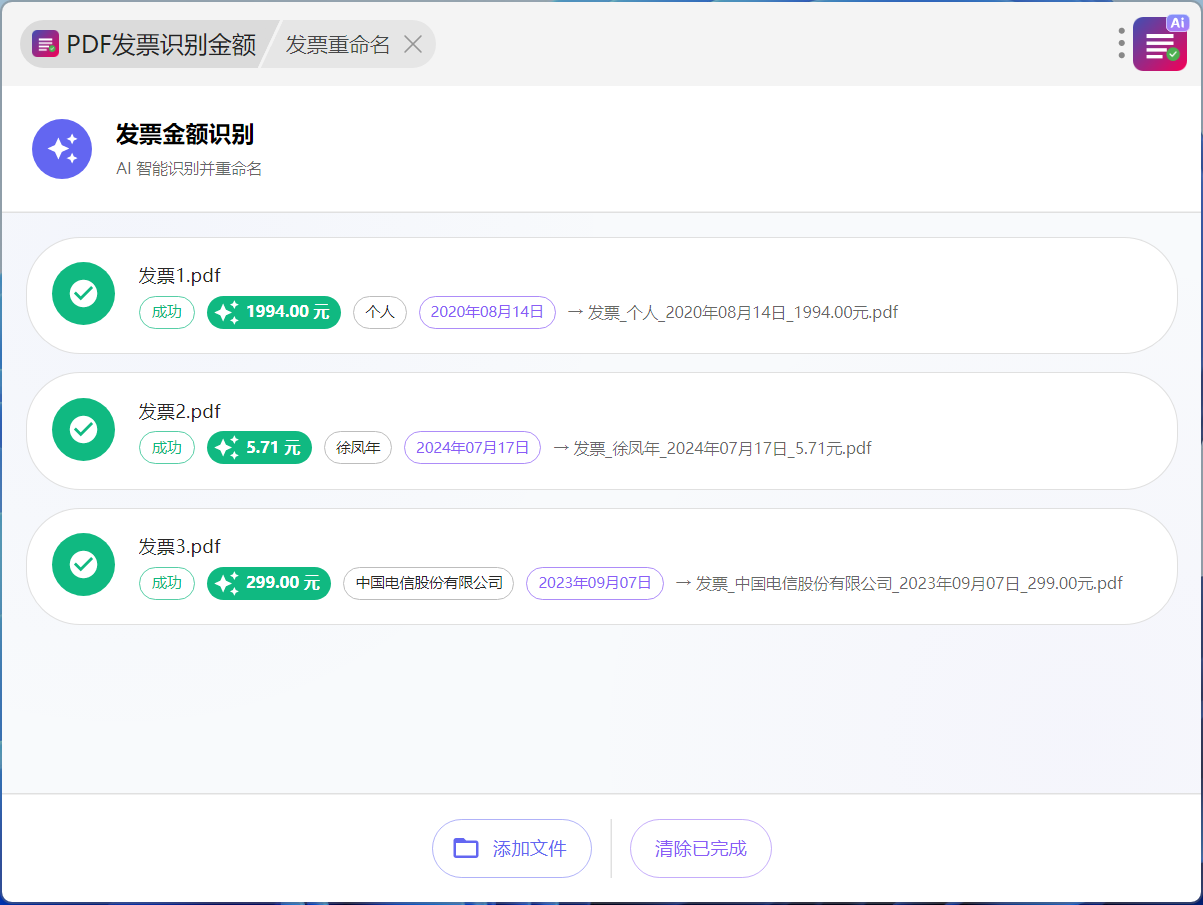Click the 成功 status tag of 发票3.pdf
The image size is (1203, 905).
coord(166,583)
